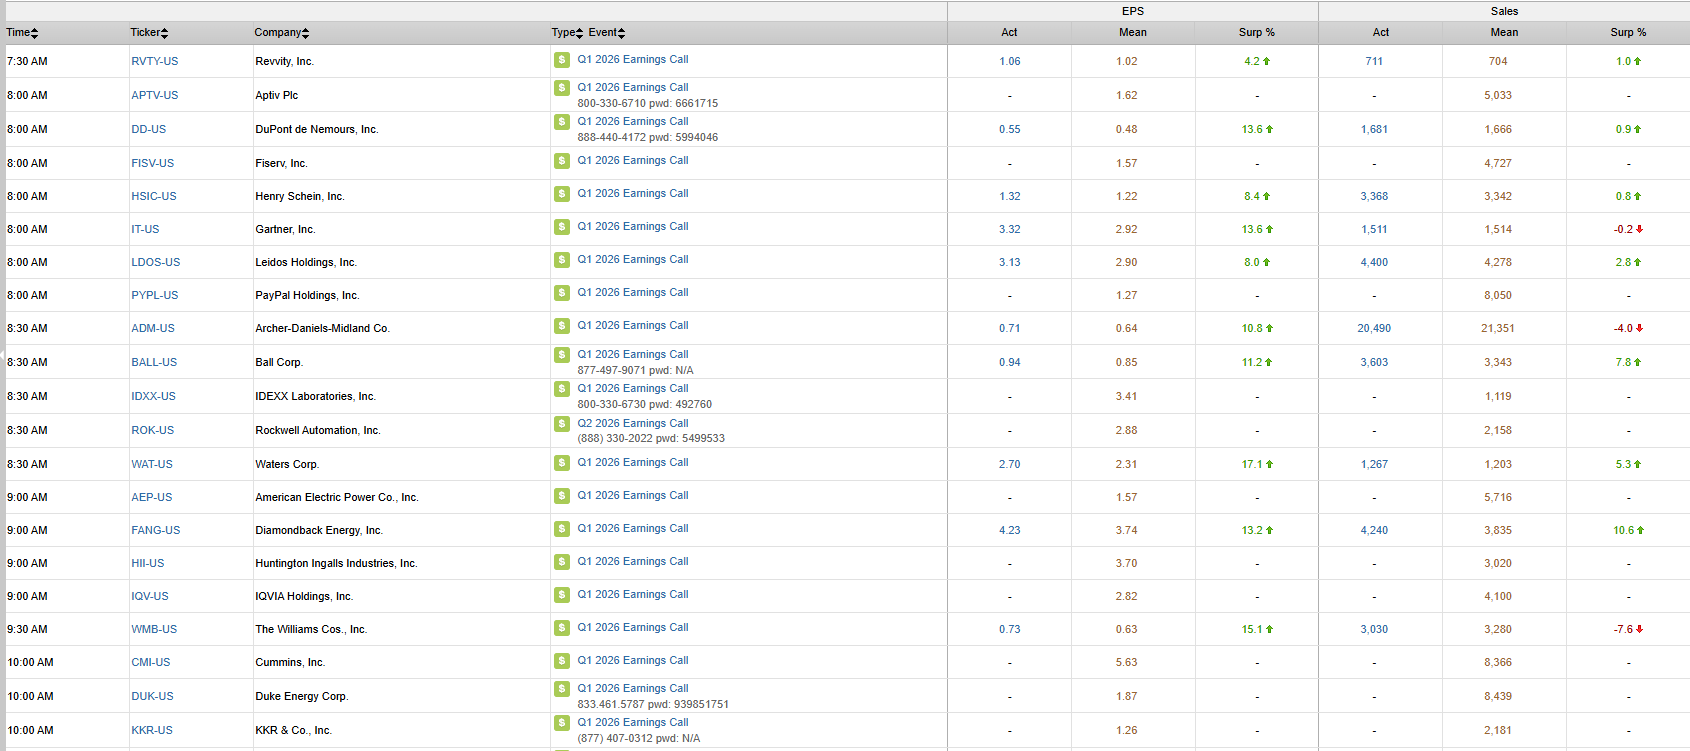Click the green dollar icon for Gartner
Screen dimensions: 1690x751
[x=562, y=227]
